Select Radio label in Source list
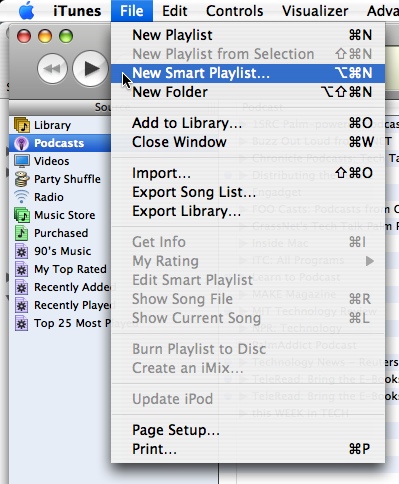The width and height of the screenshot is (399, 484). pyautogui.click(x=49, y=197)
